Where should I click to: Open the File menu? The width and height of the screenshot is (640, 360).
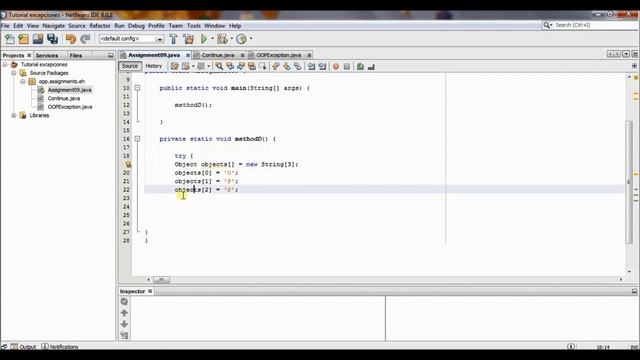(x=5, y=26)
